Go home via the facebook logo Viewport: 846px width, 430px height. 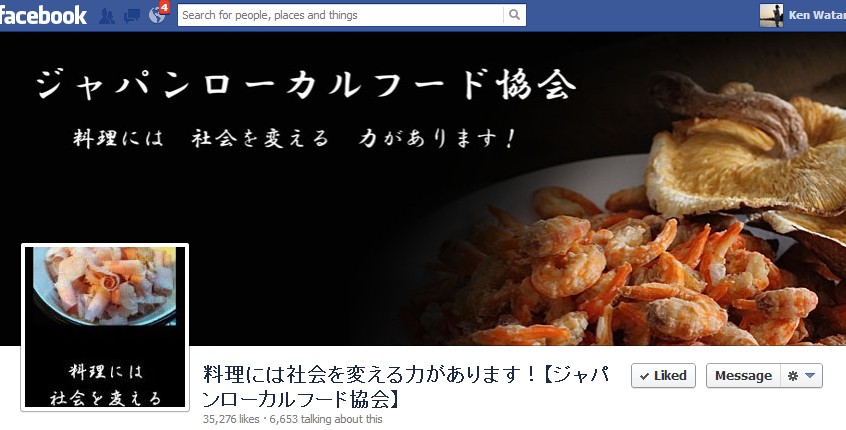tap(43, 15)
